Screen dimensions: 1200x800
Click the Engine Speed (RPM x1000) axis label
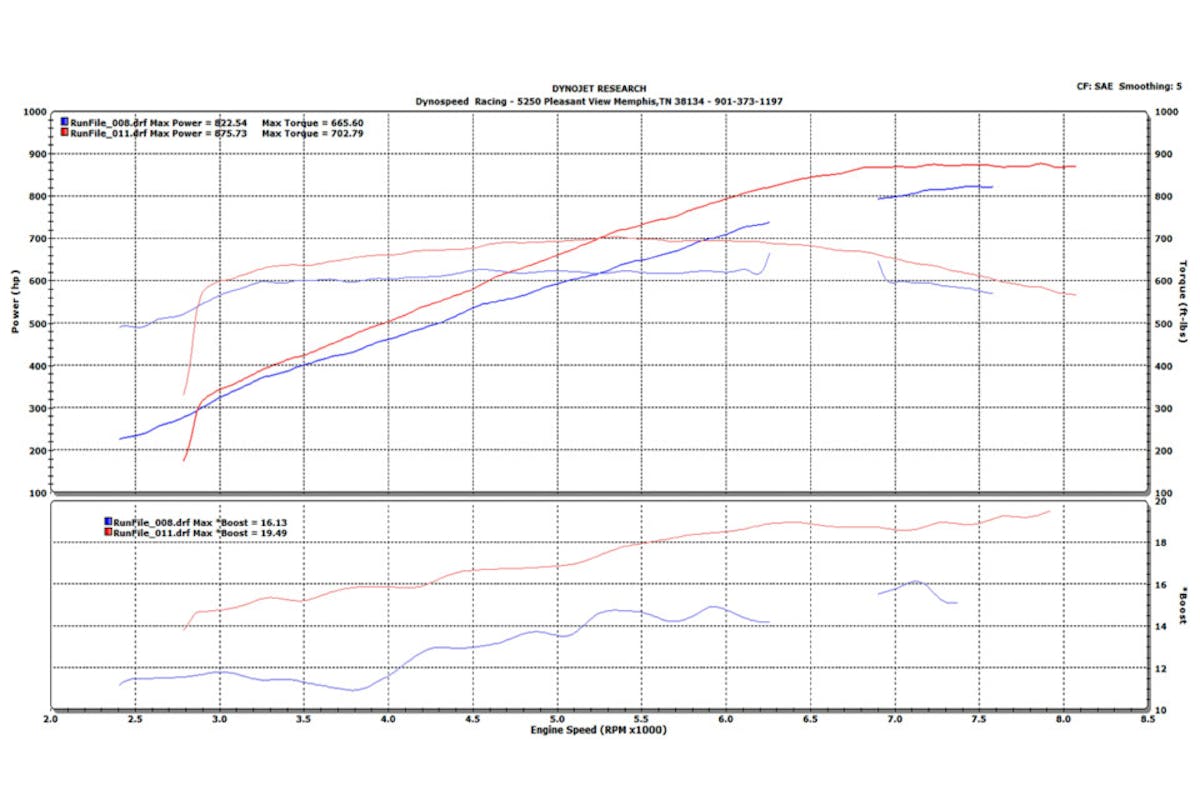click(598, 730)
